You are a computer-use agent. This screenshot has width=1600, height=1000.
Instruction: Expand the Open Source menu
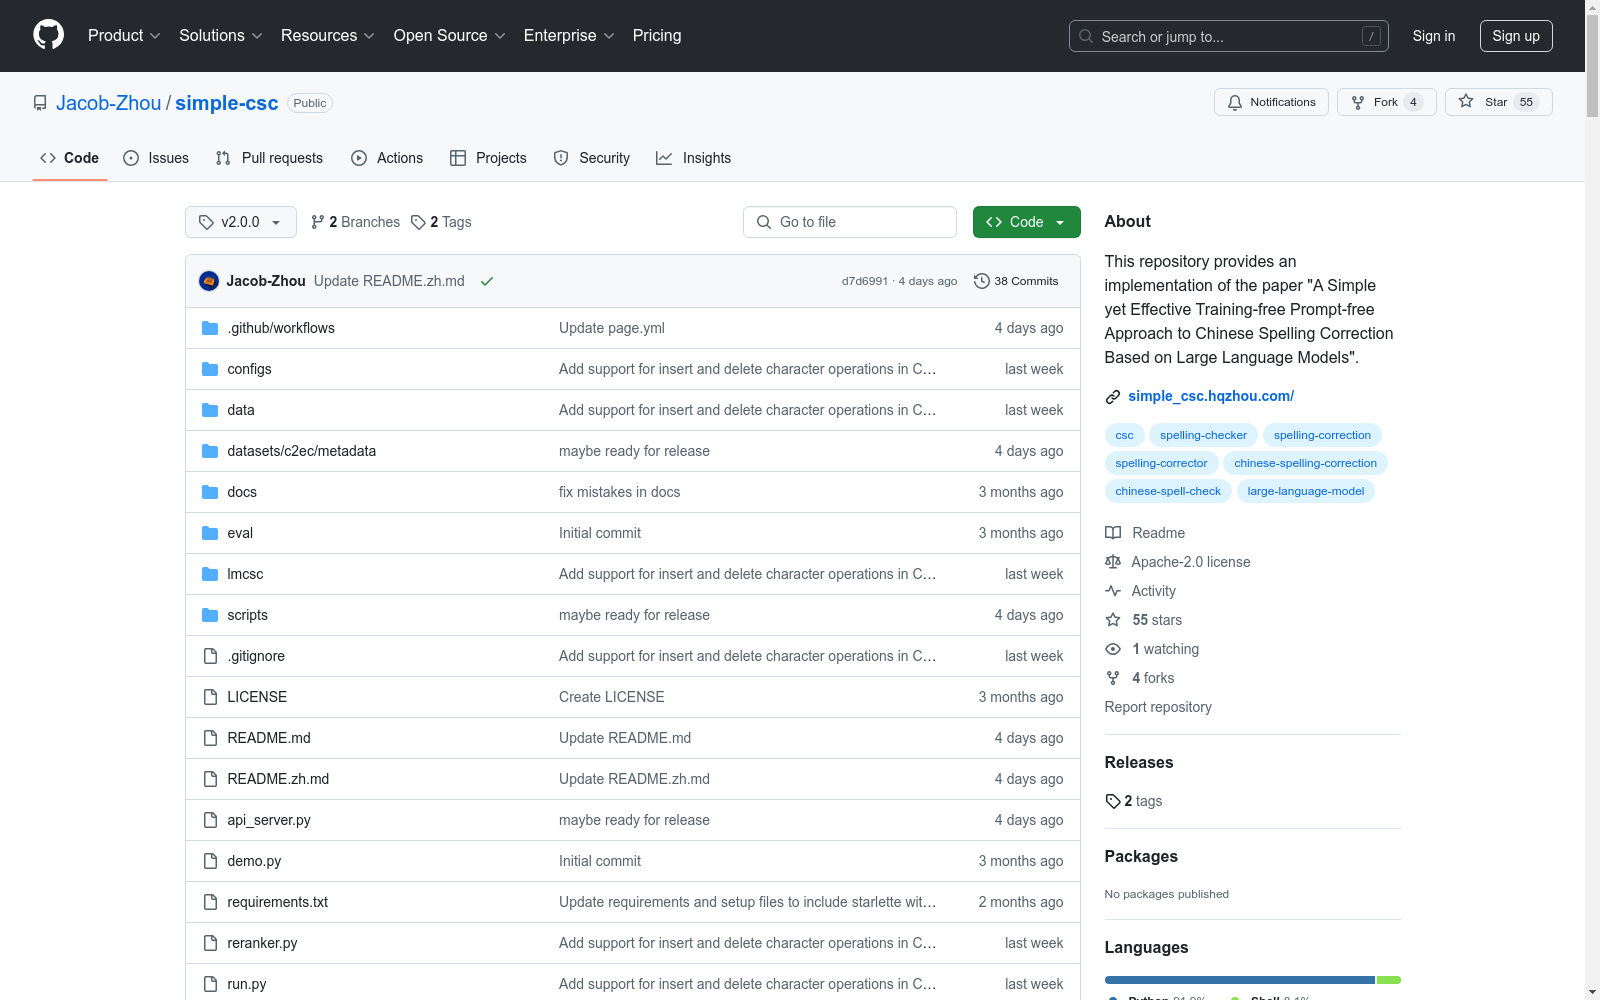tap(450, 36)
